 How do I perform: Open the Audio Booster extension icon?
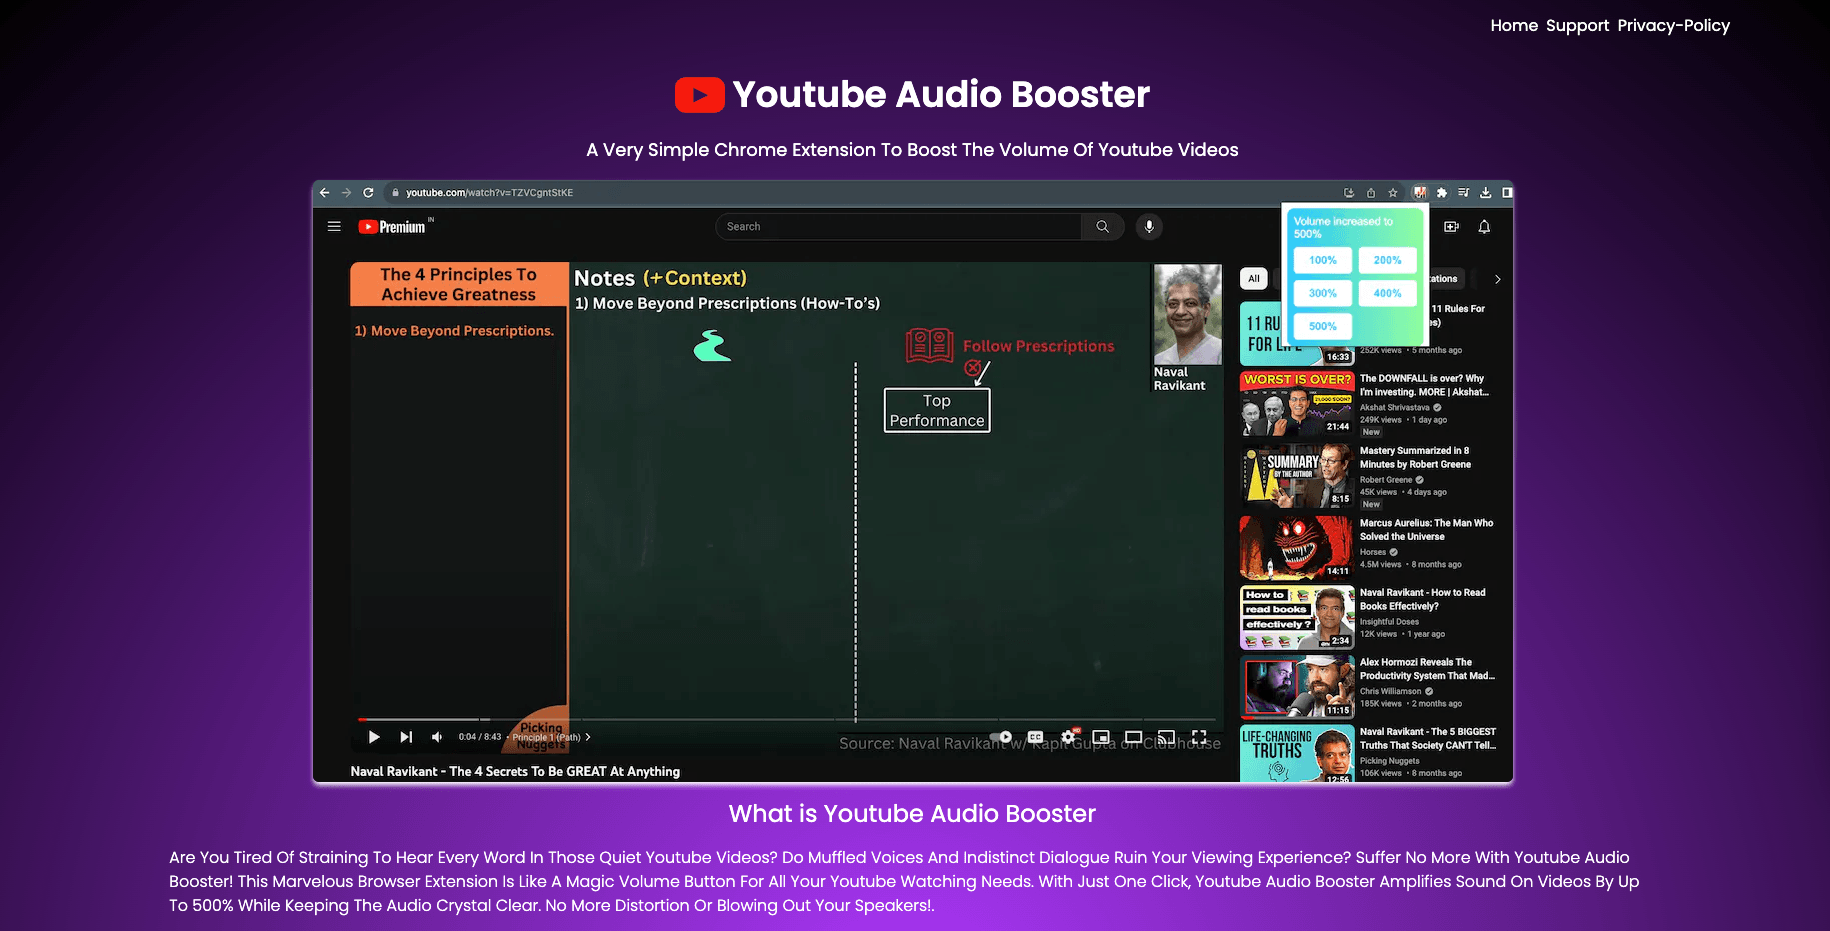tap(1420, 193)
